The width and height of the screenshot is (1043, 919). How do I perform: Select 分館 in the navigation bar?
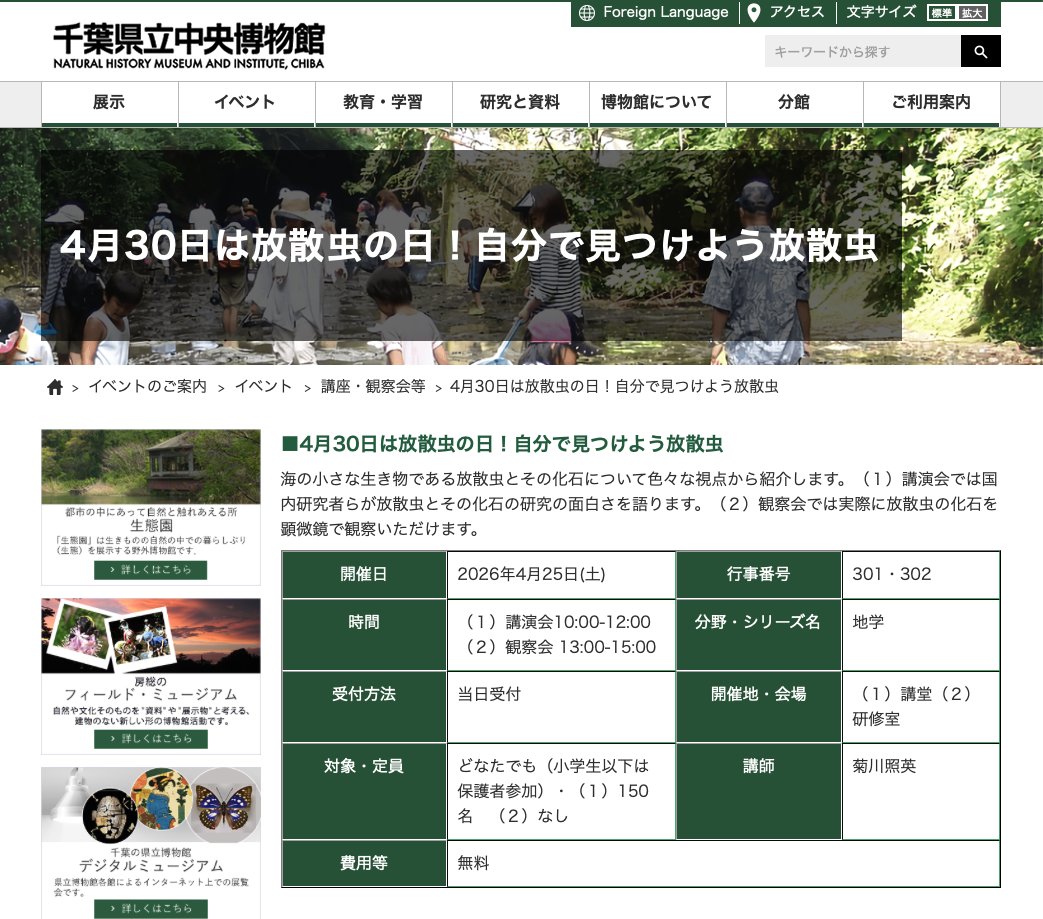[794, 102]
